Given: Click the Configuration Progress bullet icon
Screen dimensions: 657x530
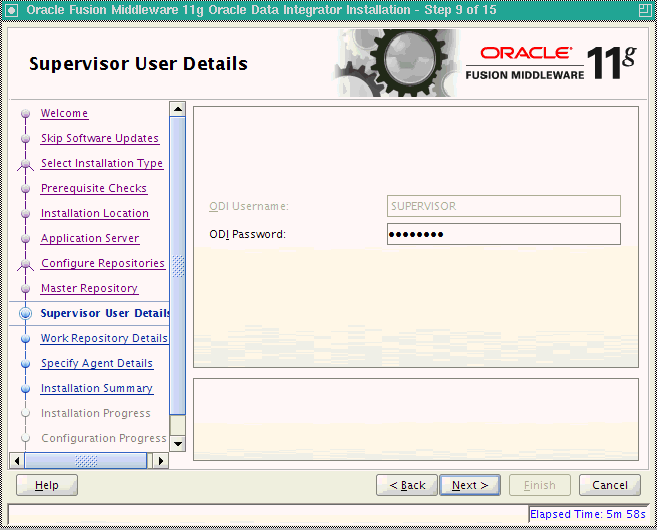Looking at the screenshot, I should click(26, 438).
